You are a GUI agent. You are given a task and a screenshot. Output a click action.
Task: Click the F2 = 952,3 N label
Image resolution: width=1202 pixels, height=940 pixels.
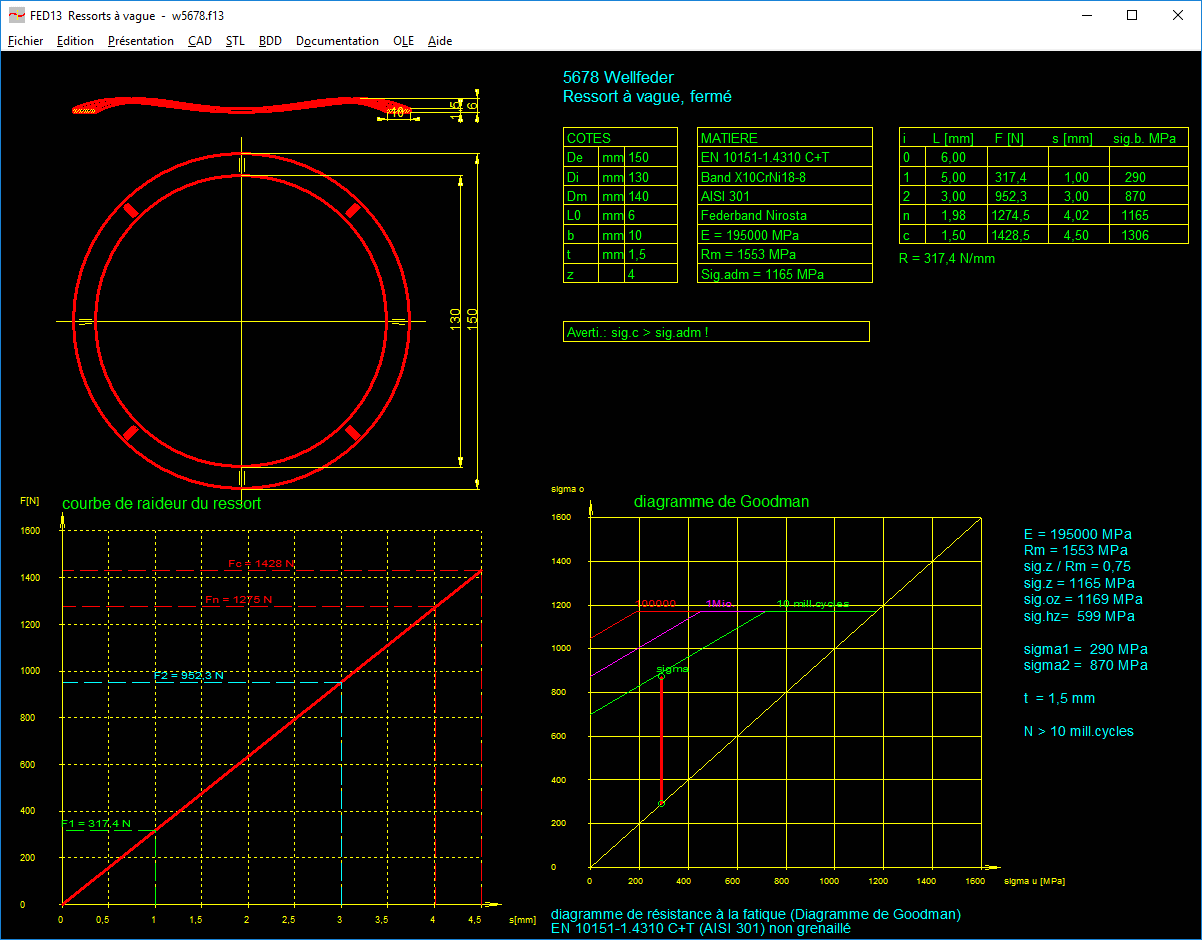coord(188,676)
